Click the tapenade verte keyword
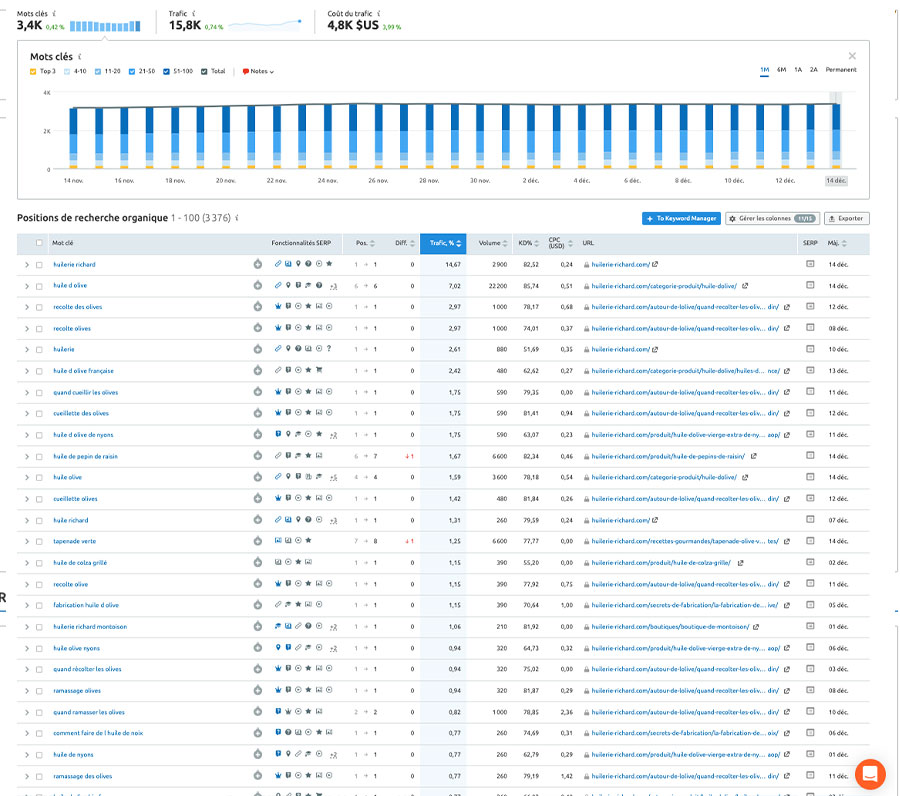 72,541
